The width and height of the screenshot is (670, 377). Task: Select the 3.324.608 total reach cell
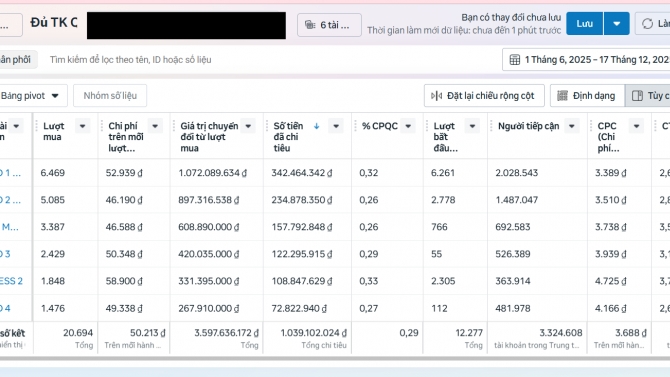click(x=538, y=338)
